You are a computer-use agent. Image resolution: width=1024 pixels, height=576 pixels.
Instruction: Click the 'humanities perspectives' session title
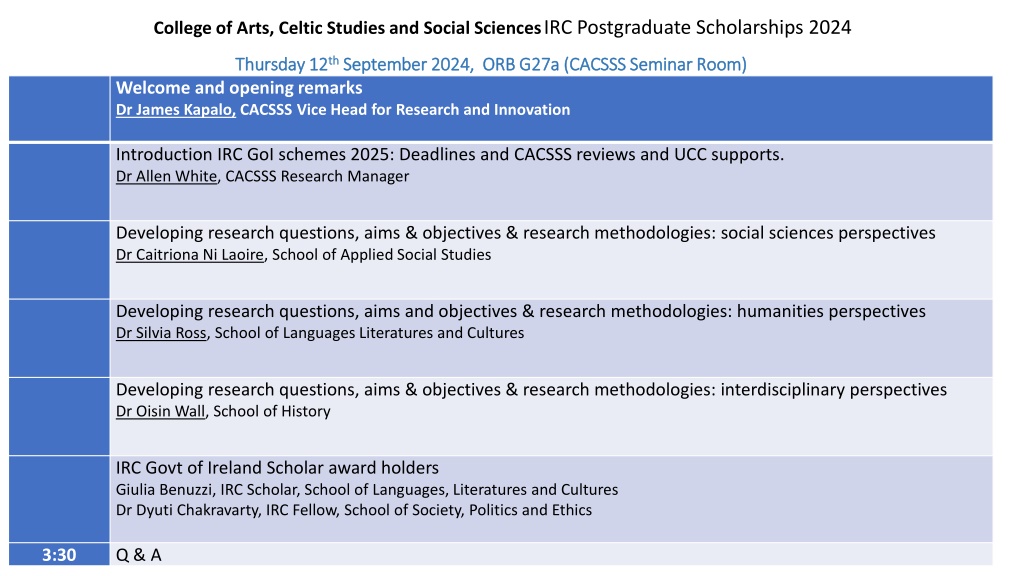pyautogui.click(x=520, y=312)
